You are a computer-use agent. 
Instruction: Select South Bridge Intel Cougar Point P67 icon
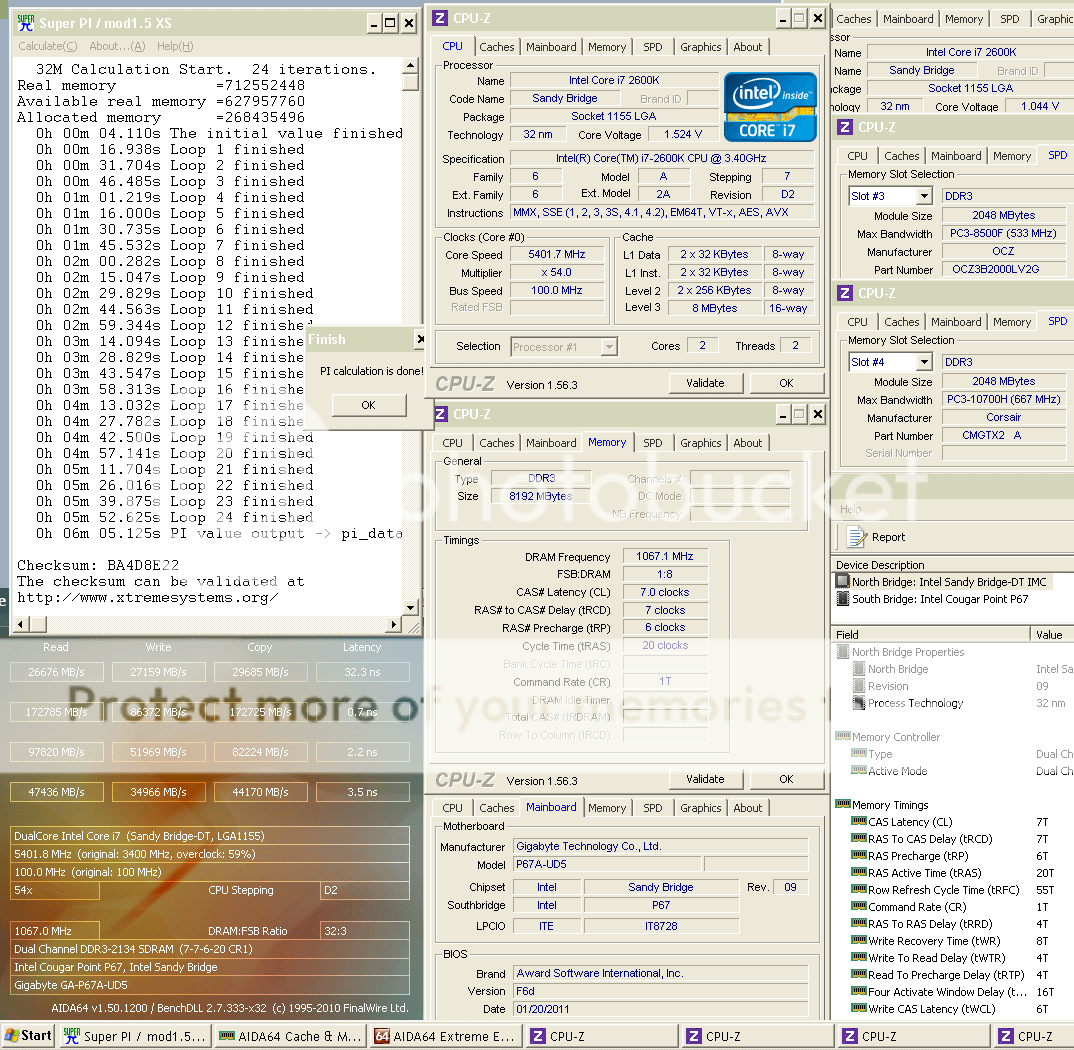click(843, 599)
